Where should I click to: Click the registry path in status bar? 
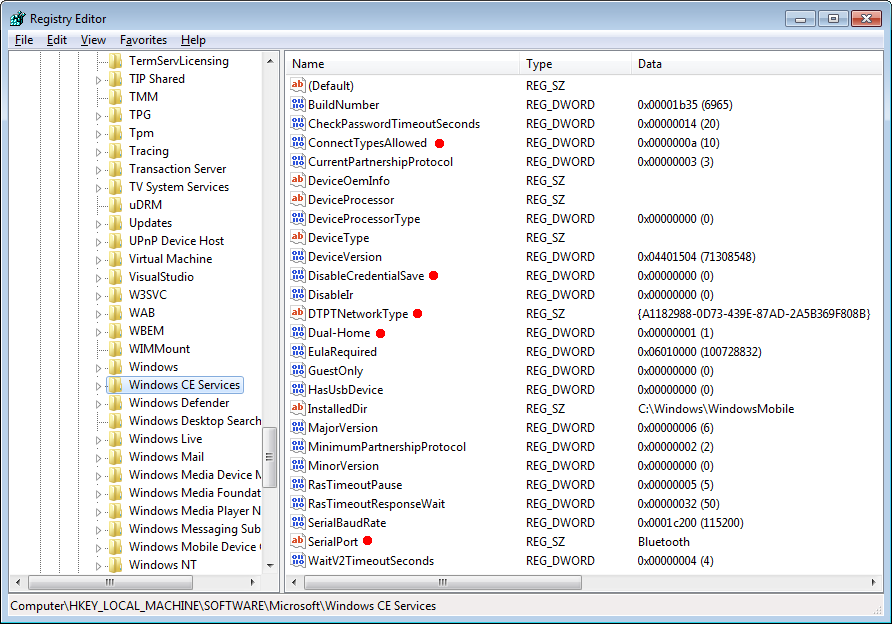[223, 606]
